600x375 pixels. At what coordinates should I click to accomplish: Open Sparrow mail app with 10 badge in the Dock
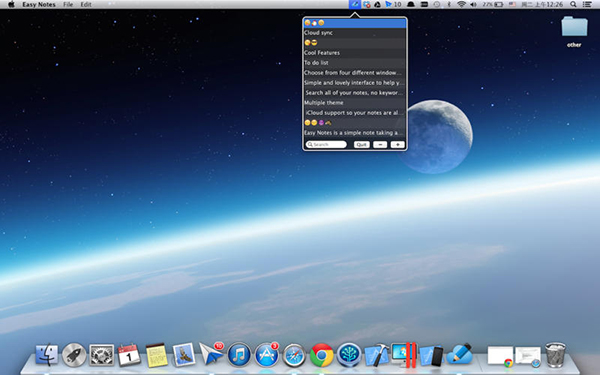tap(211, 354)
